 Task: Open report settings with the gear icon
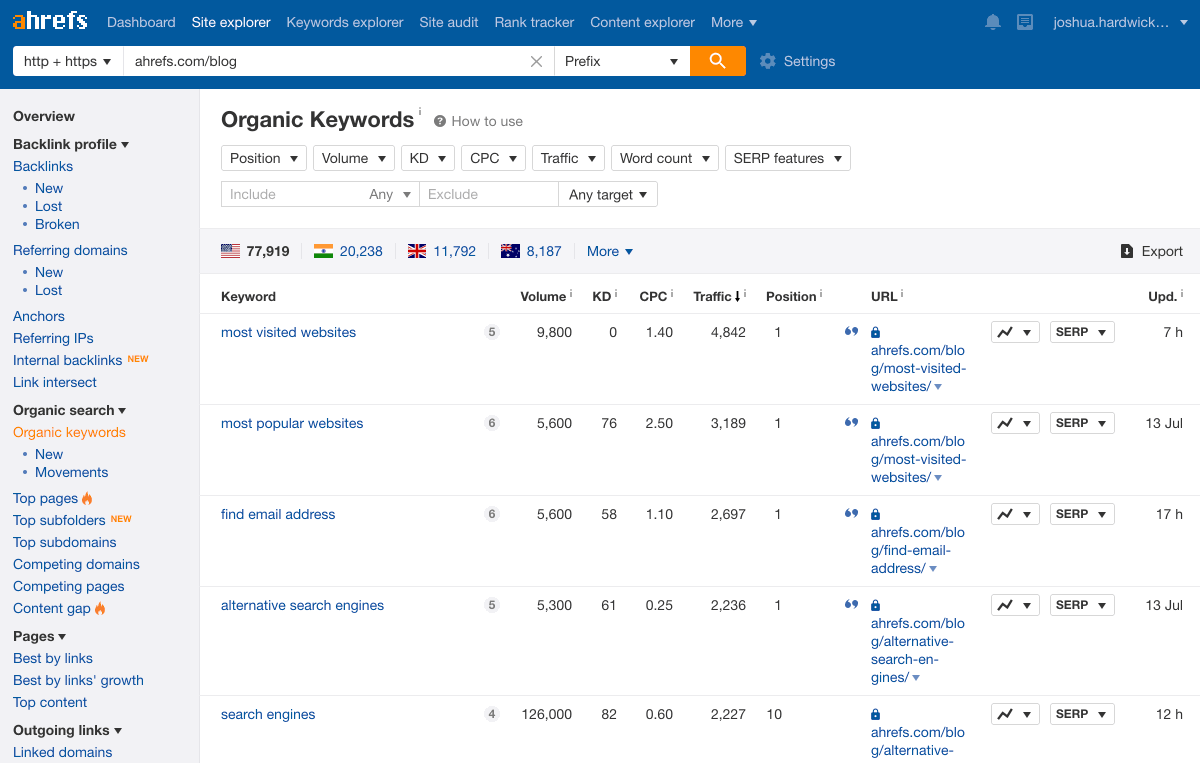pos(767,61)
